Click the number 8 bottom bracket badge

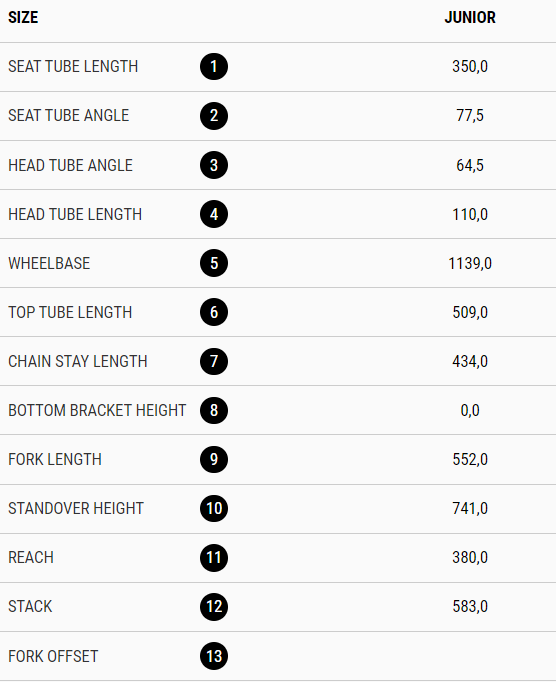coord(214,410)
